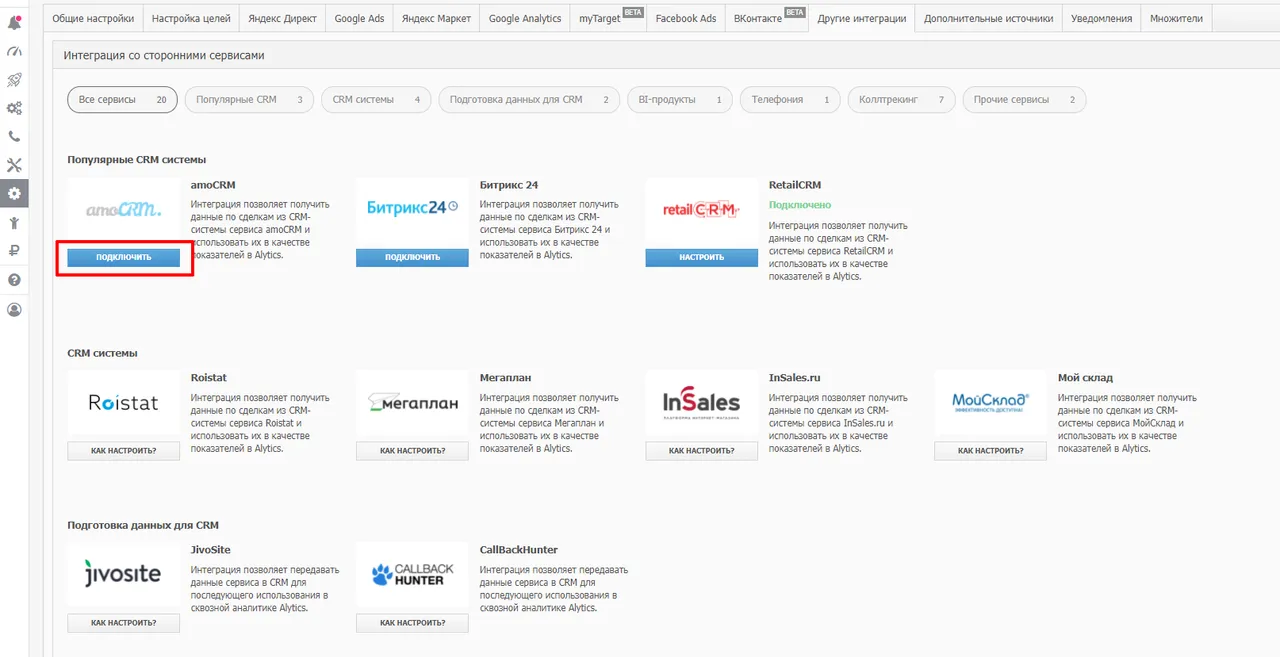1280x657 pixels.
Task: Filter by Коллтрекинг services
Action: tap(901, 100)
